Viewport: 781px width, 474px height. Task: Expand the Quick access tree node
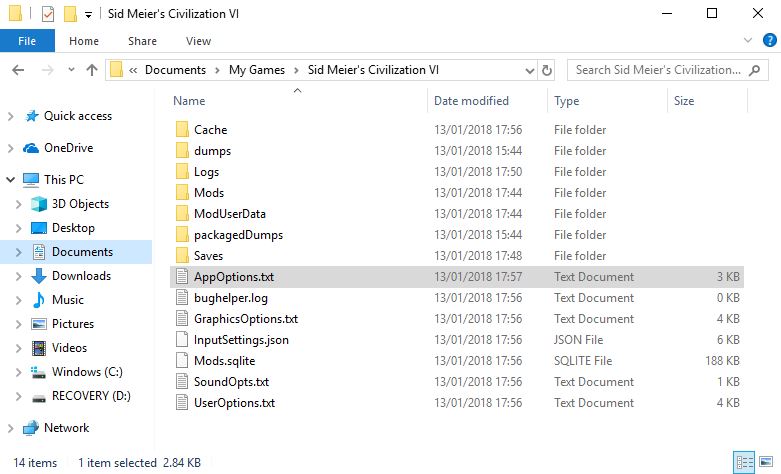tap(10, 116)
